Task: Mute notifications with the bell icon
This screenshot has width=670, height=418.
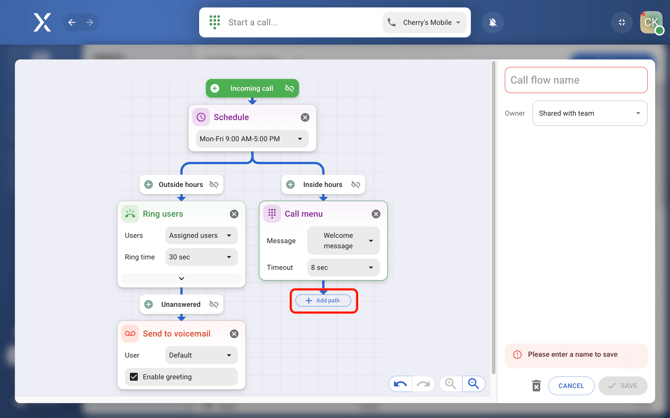Action: [x=493, y=22]
